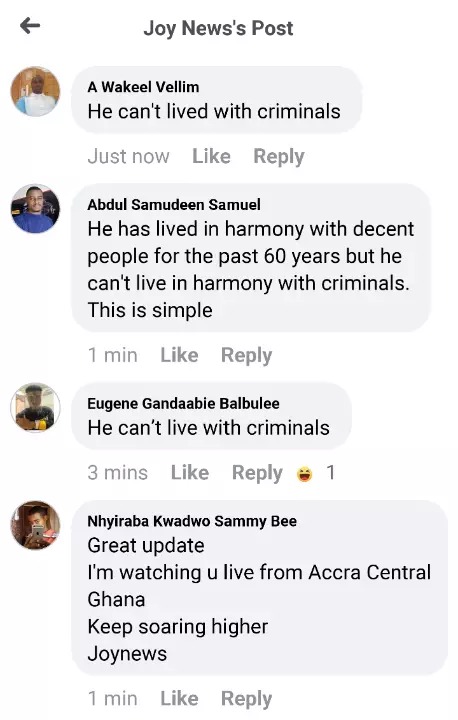This screenshot has width=458, height=720.
Task: View the laughing emoji reaction on Eugene's comment
Action: (x=304, y=473)
